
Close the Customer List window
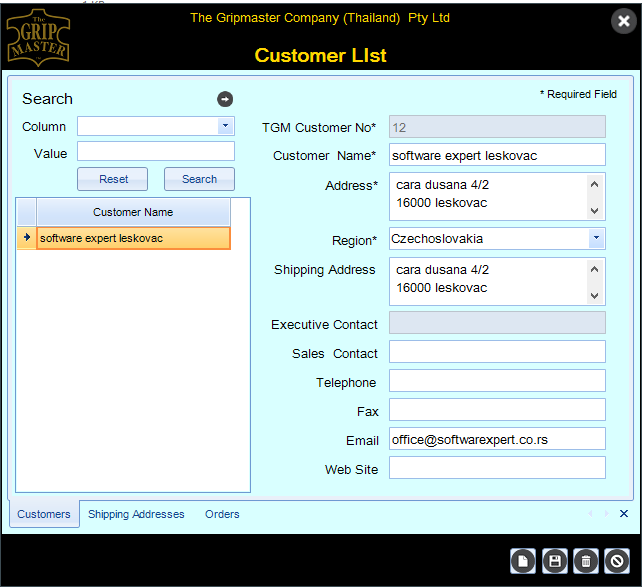623,21
